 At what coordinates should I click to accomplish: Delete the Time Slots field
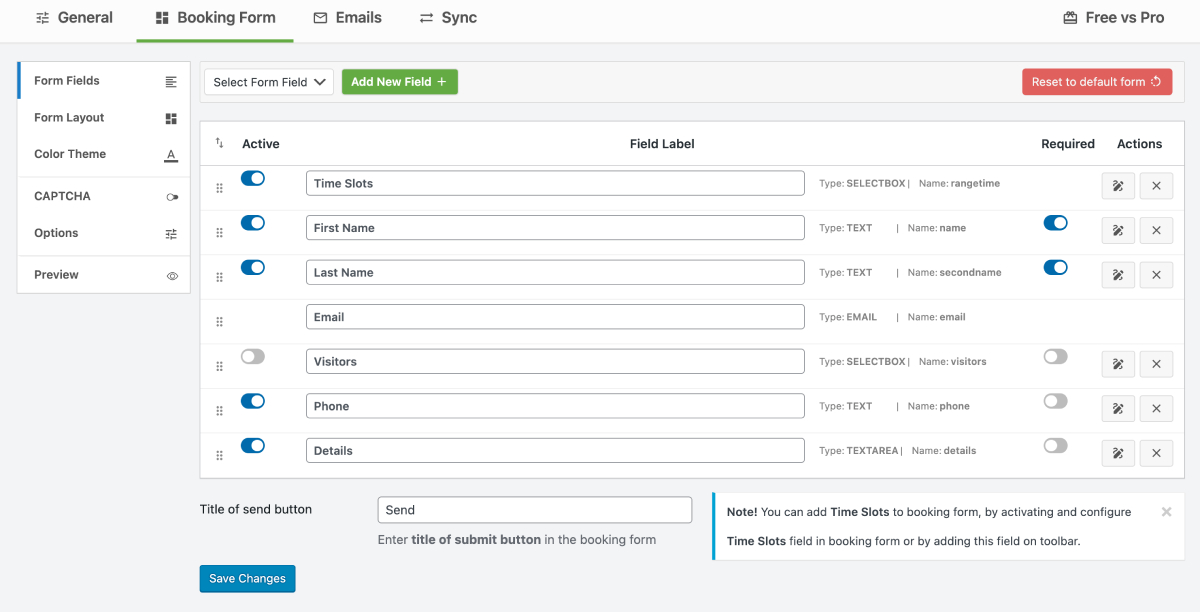click(1156, 186)
